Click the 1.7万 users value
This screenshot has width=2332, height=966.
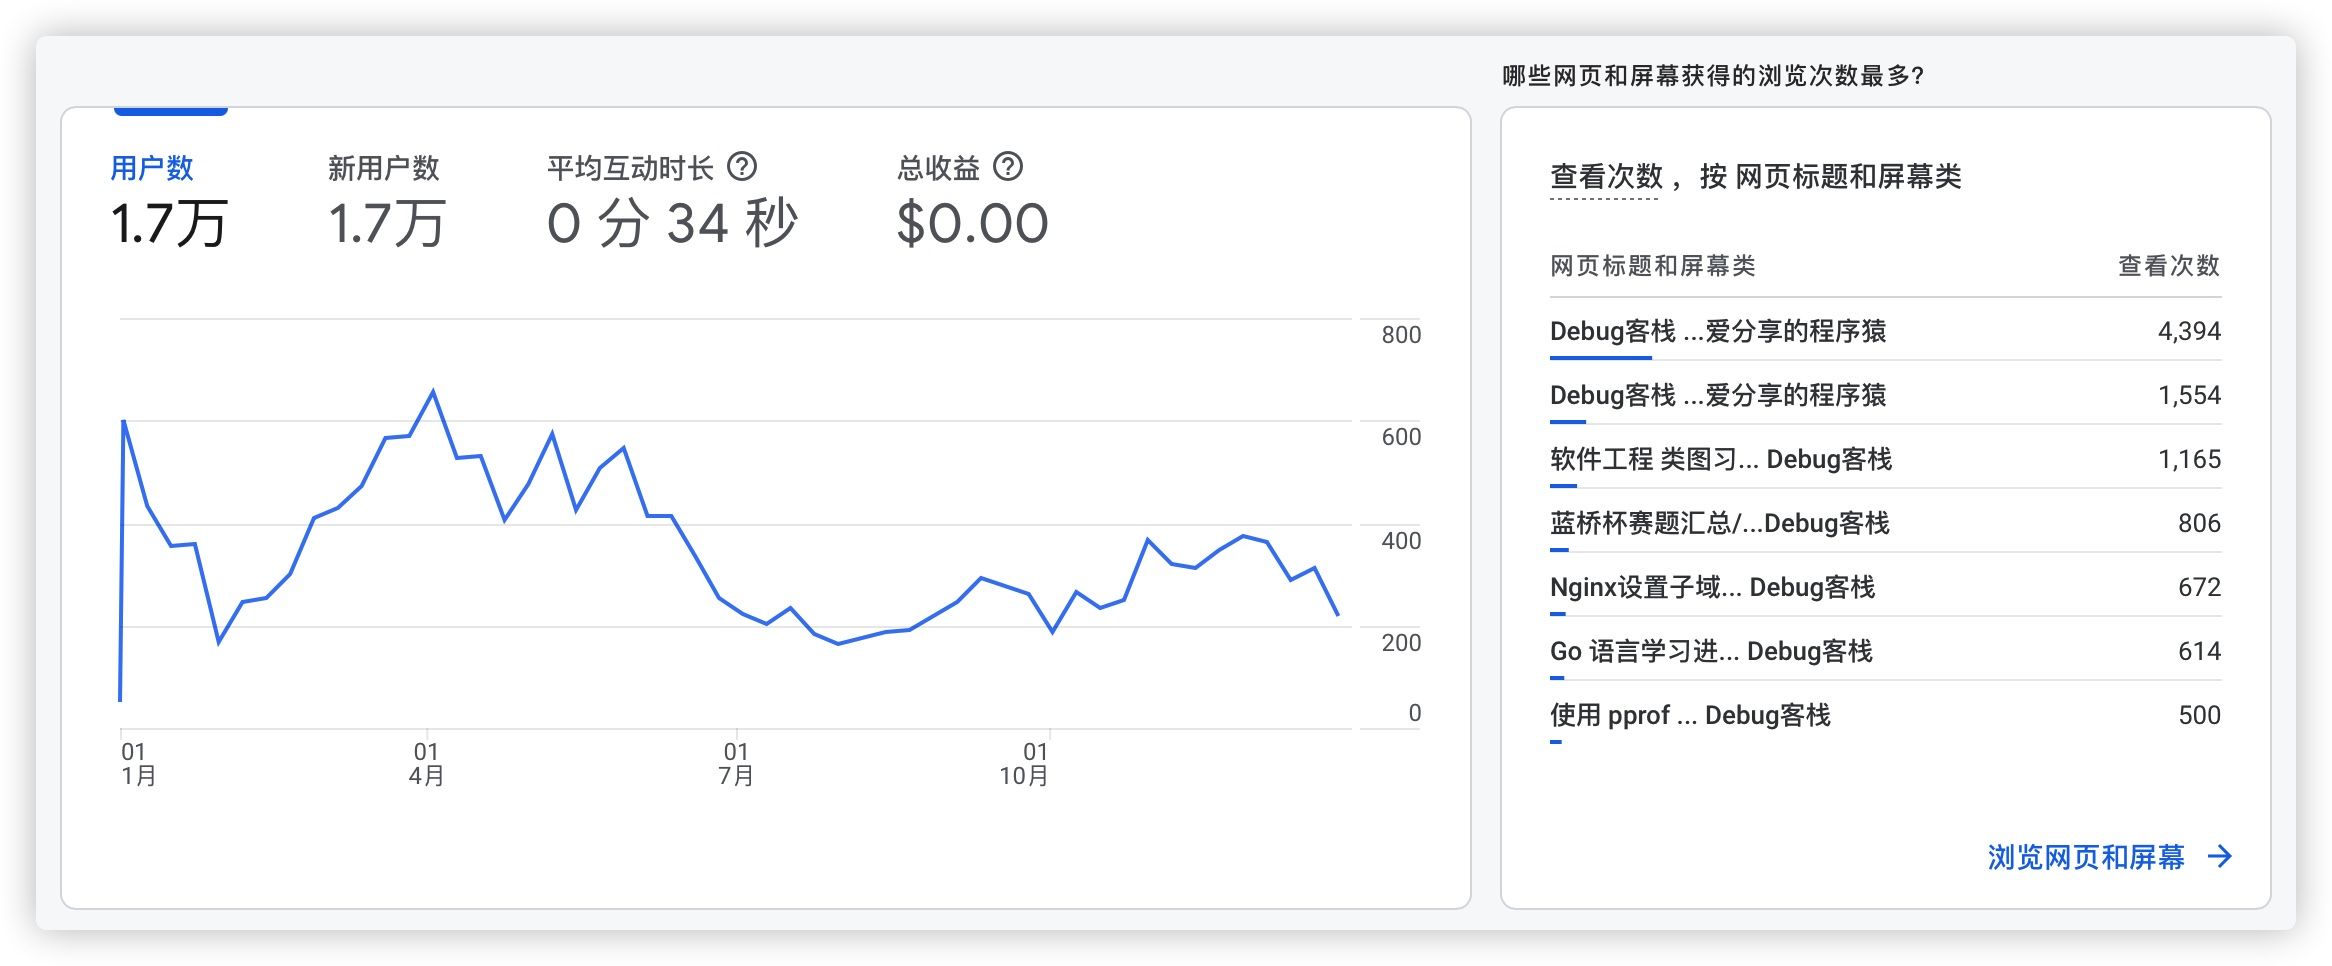pos(170,222)
